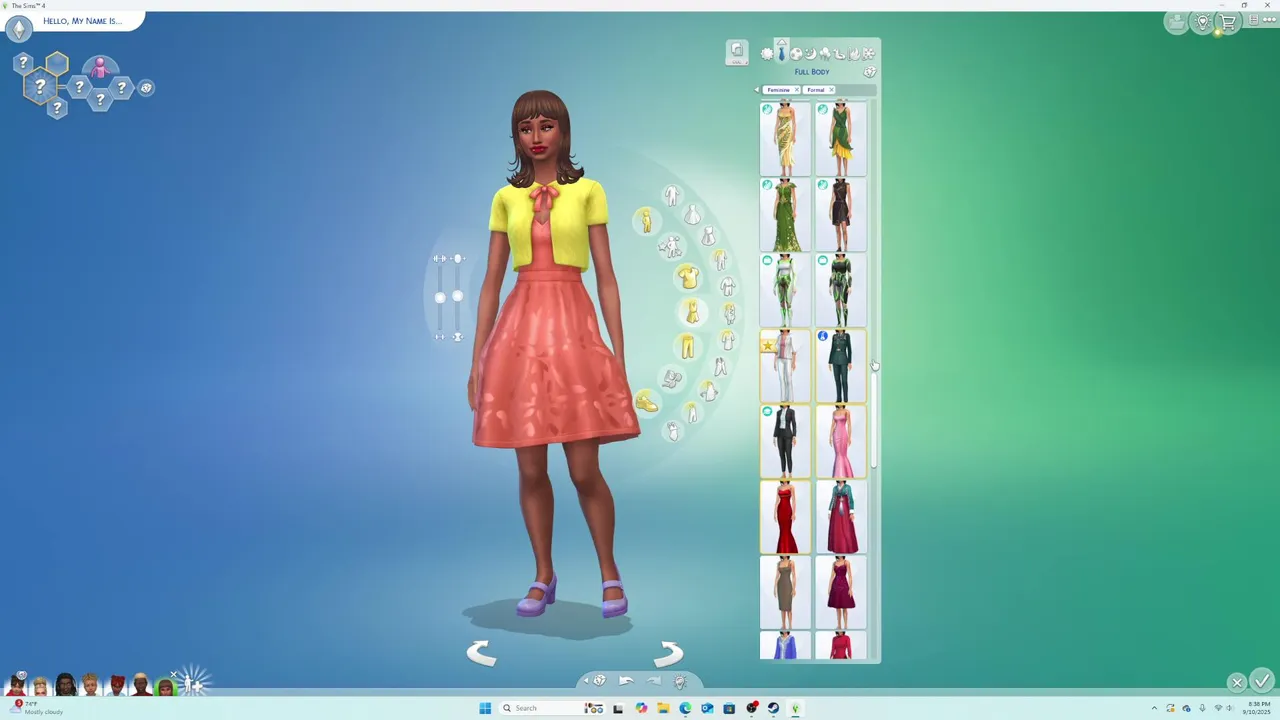Image resolution: width=1280 pixels, height=720 pixels.
Task: Rotate Sim with the left arrow
Action: (481, 653)
